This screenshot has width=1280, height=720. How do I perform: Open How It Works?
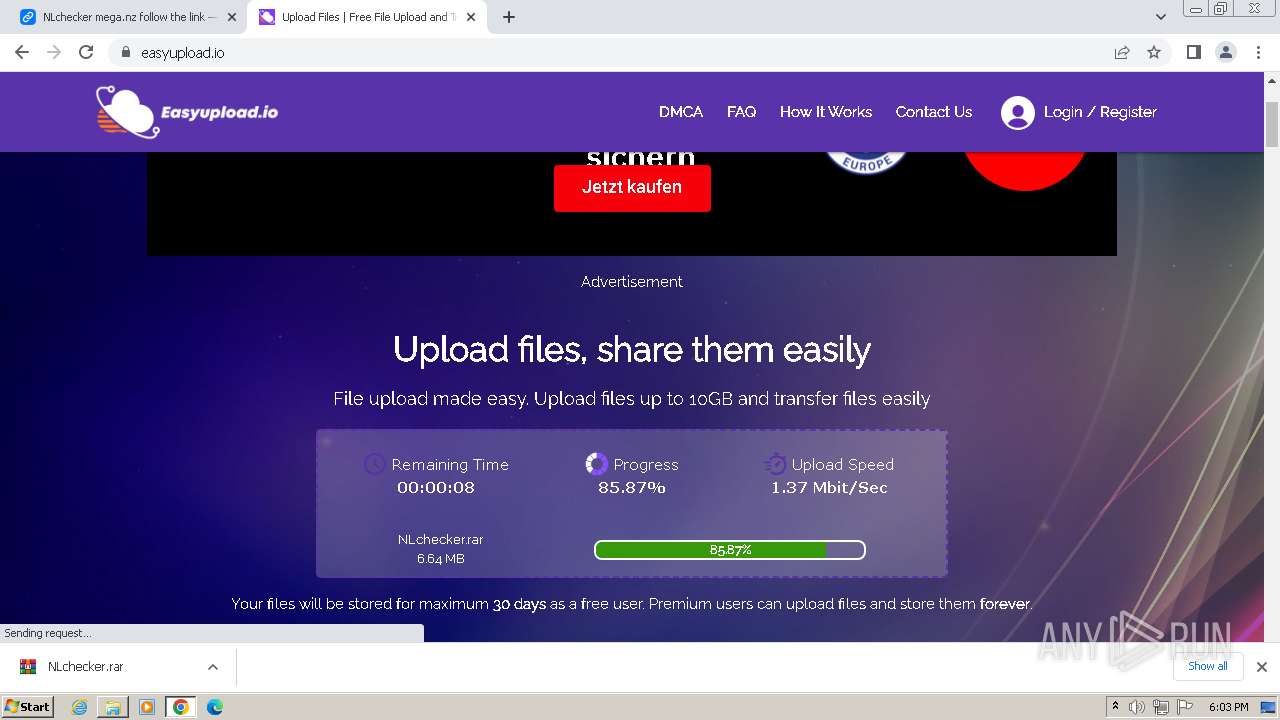pyautogui.click(x=826, y=112)
